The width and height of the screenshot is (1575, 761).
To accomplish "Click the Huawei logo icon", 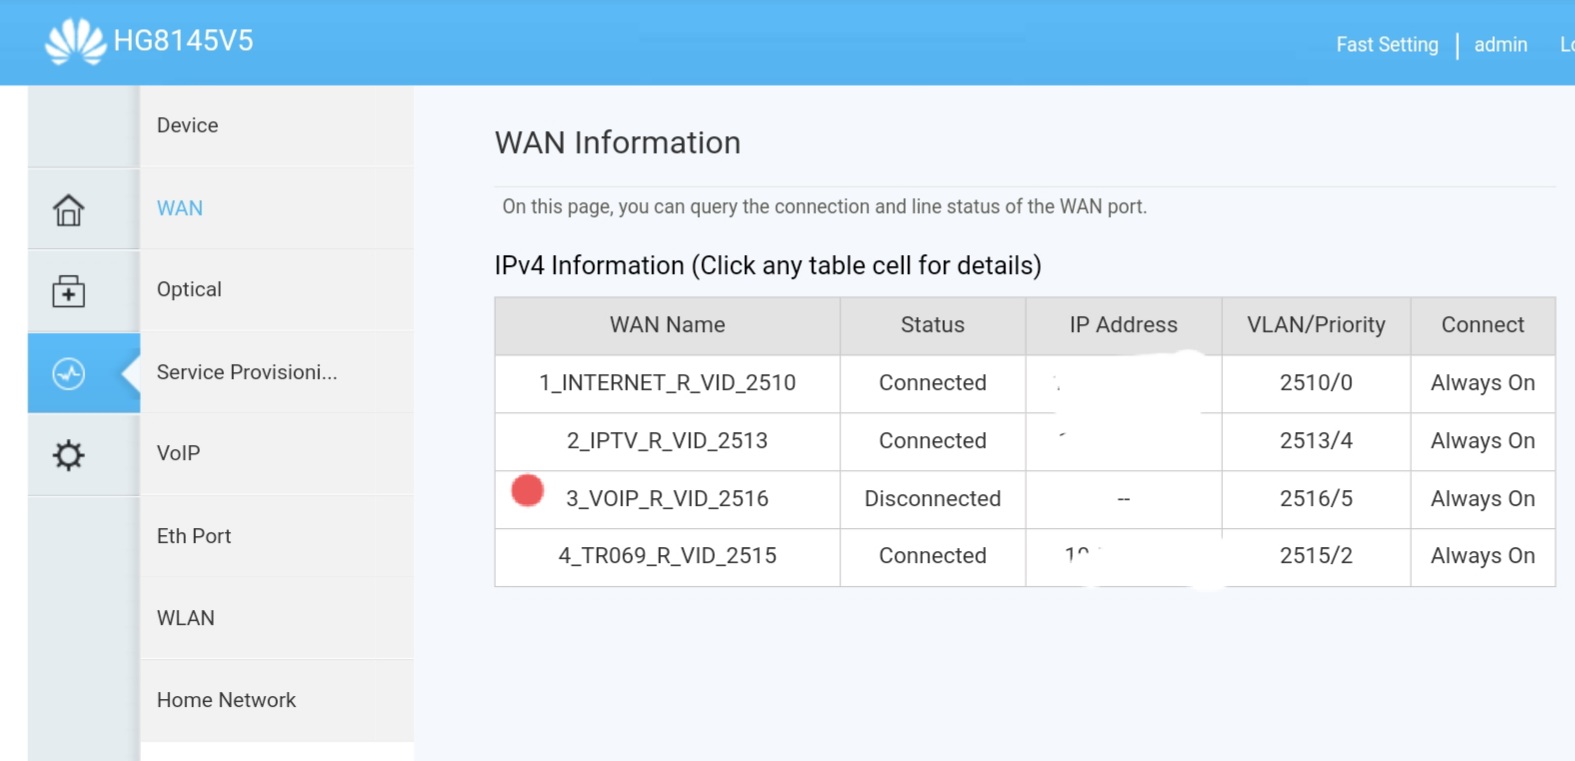I will point(75,42).
